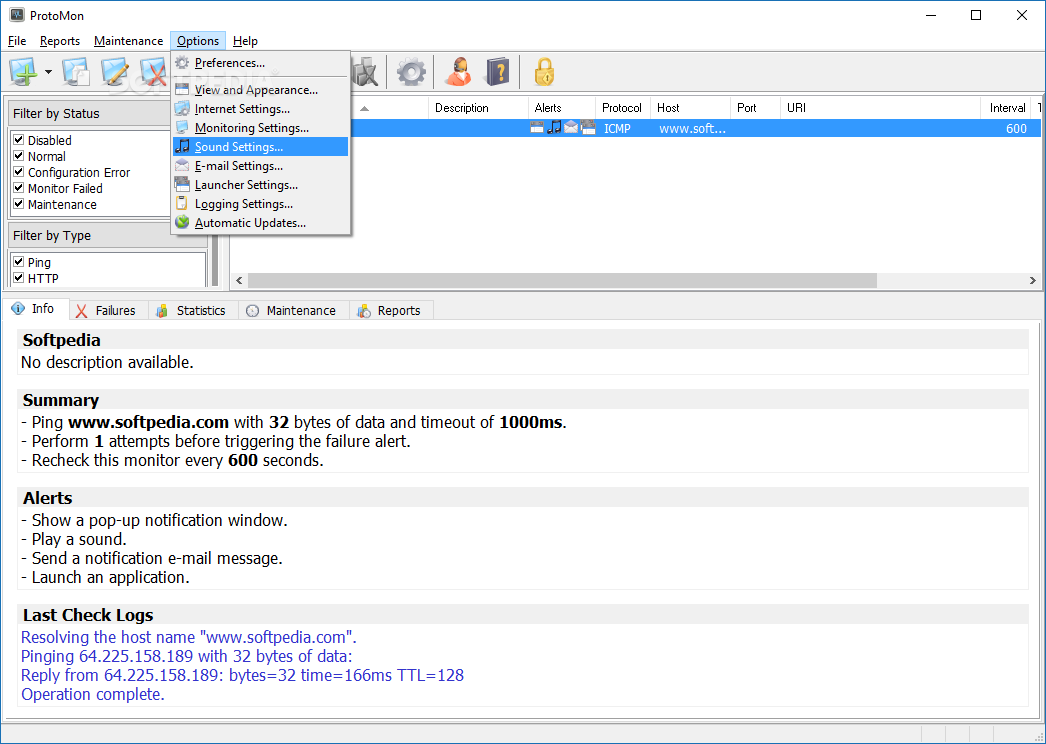Click the support agent headset icon

coord(459,71)
